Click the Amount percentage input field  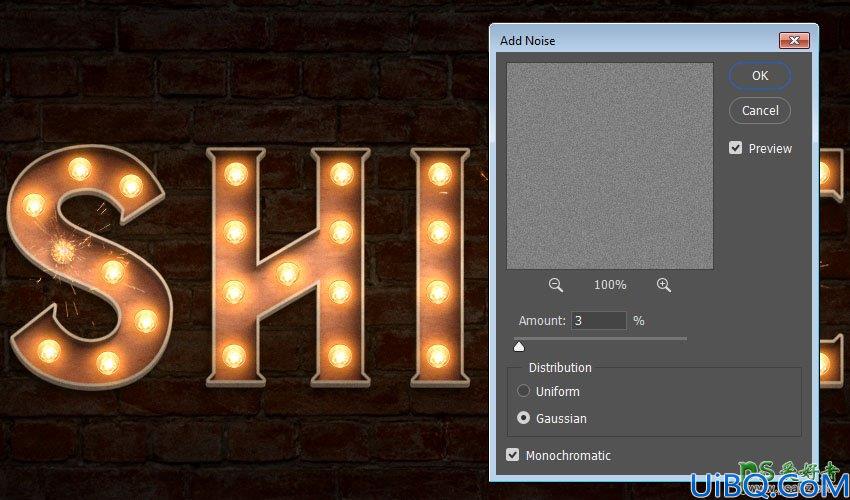click(x=599, y=320)
